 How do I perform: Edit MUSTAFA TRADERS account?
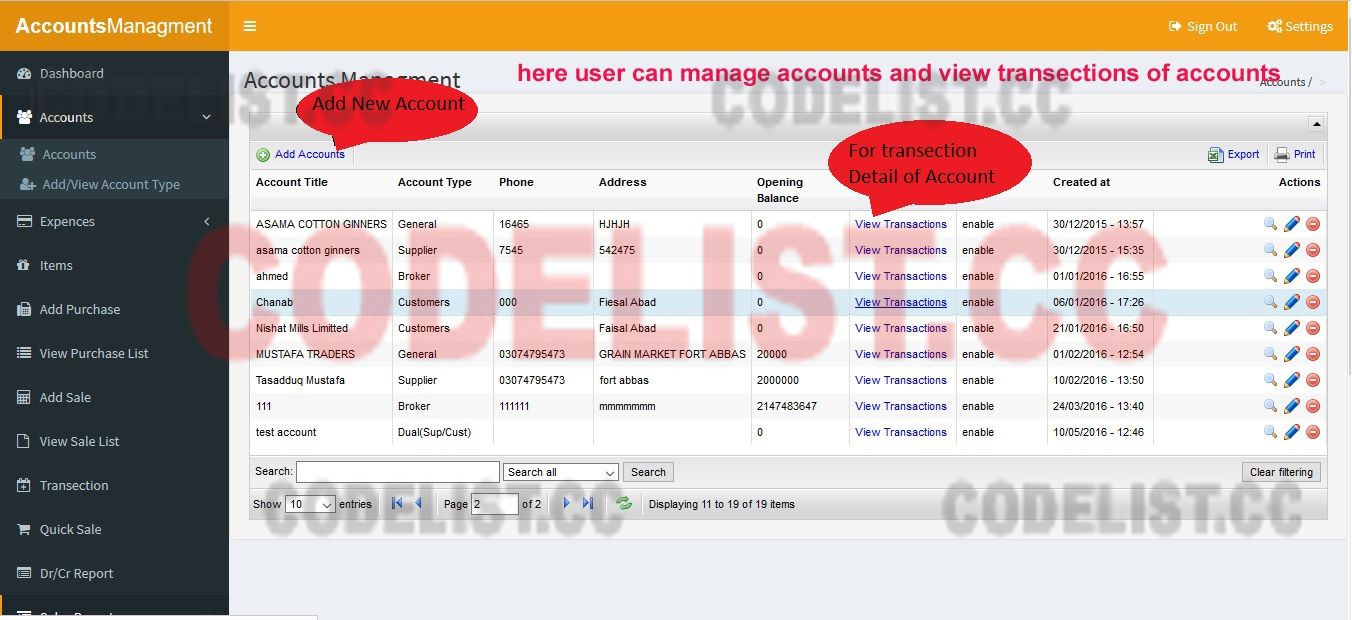coord(1292,354)
